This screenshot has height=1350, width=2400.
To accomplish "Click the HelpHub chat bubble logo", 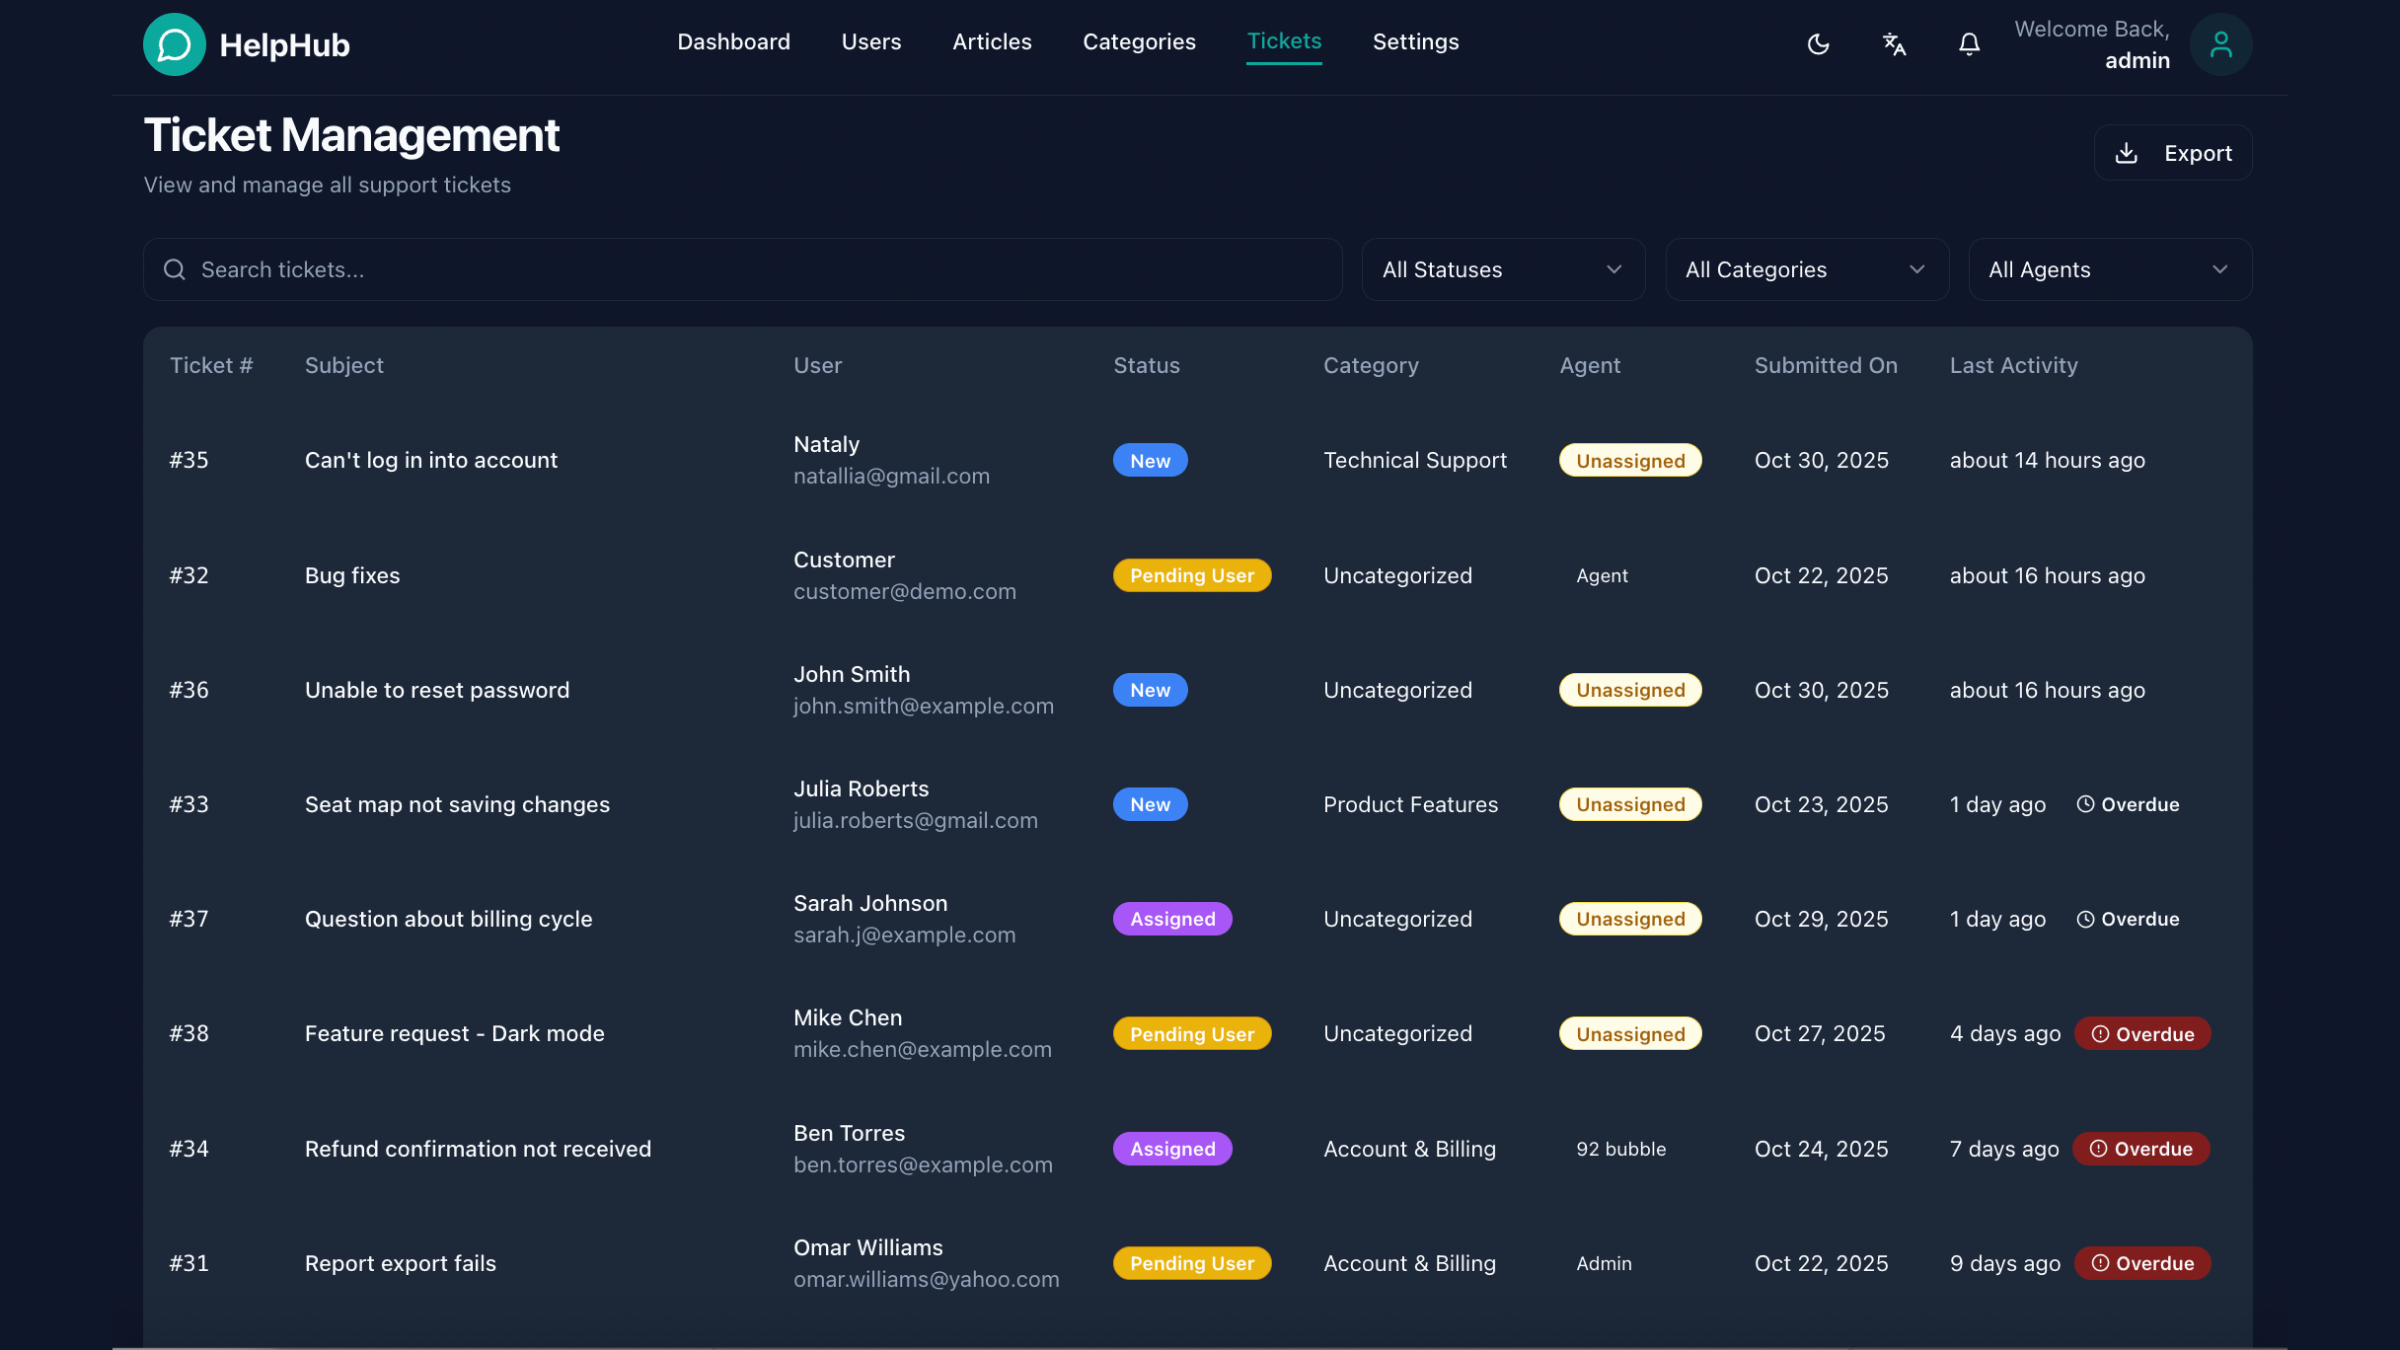I will pos(174,44).
